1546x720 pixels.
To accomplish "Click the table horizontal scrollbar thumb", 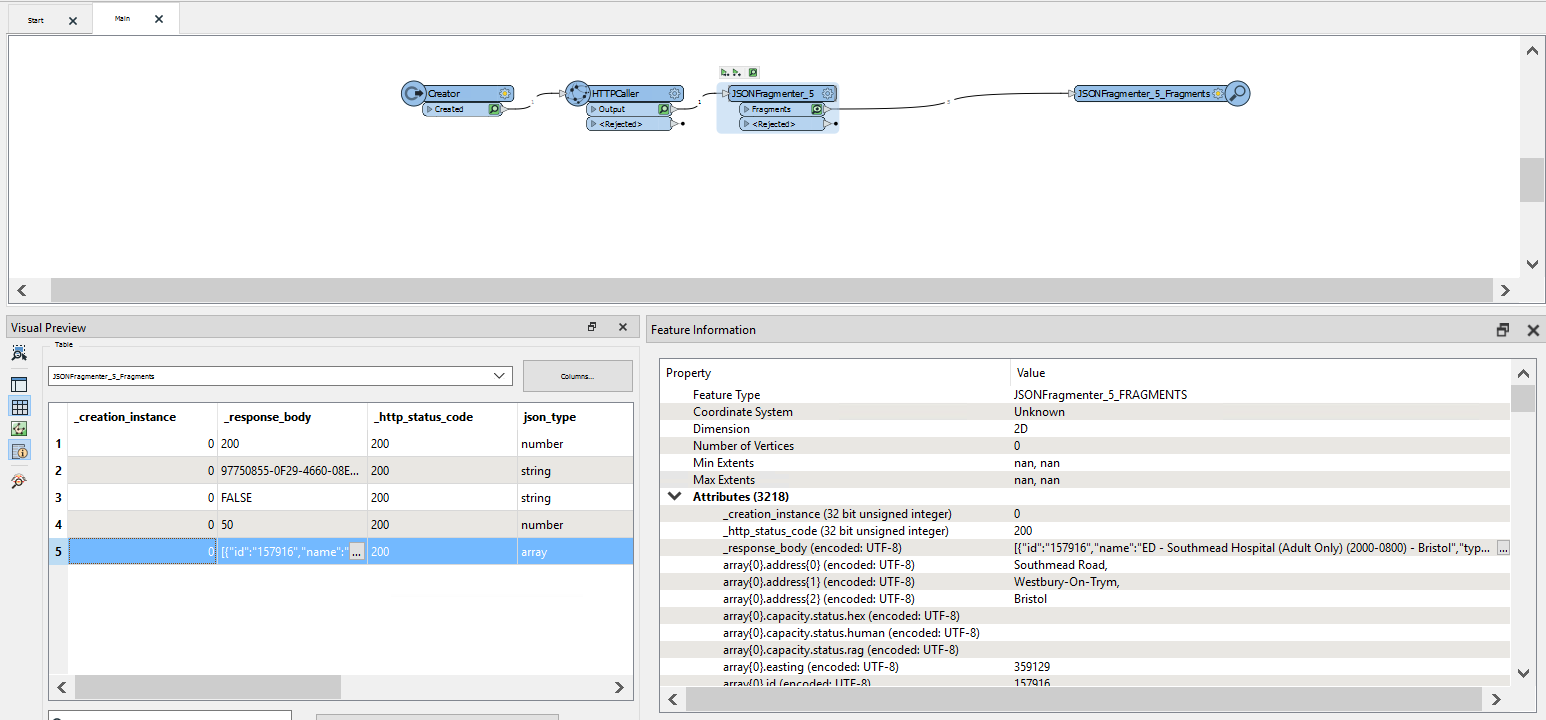I will pos(208,687).
